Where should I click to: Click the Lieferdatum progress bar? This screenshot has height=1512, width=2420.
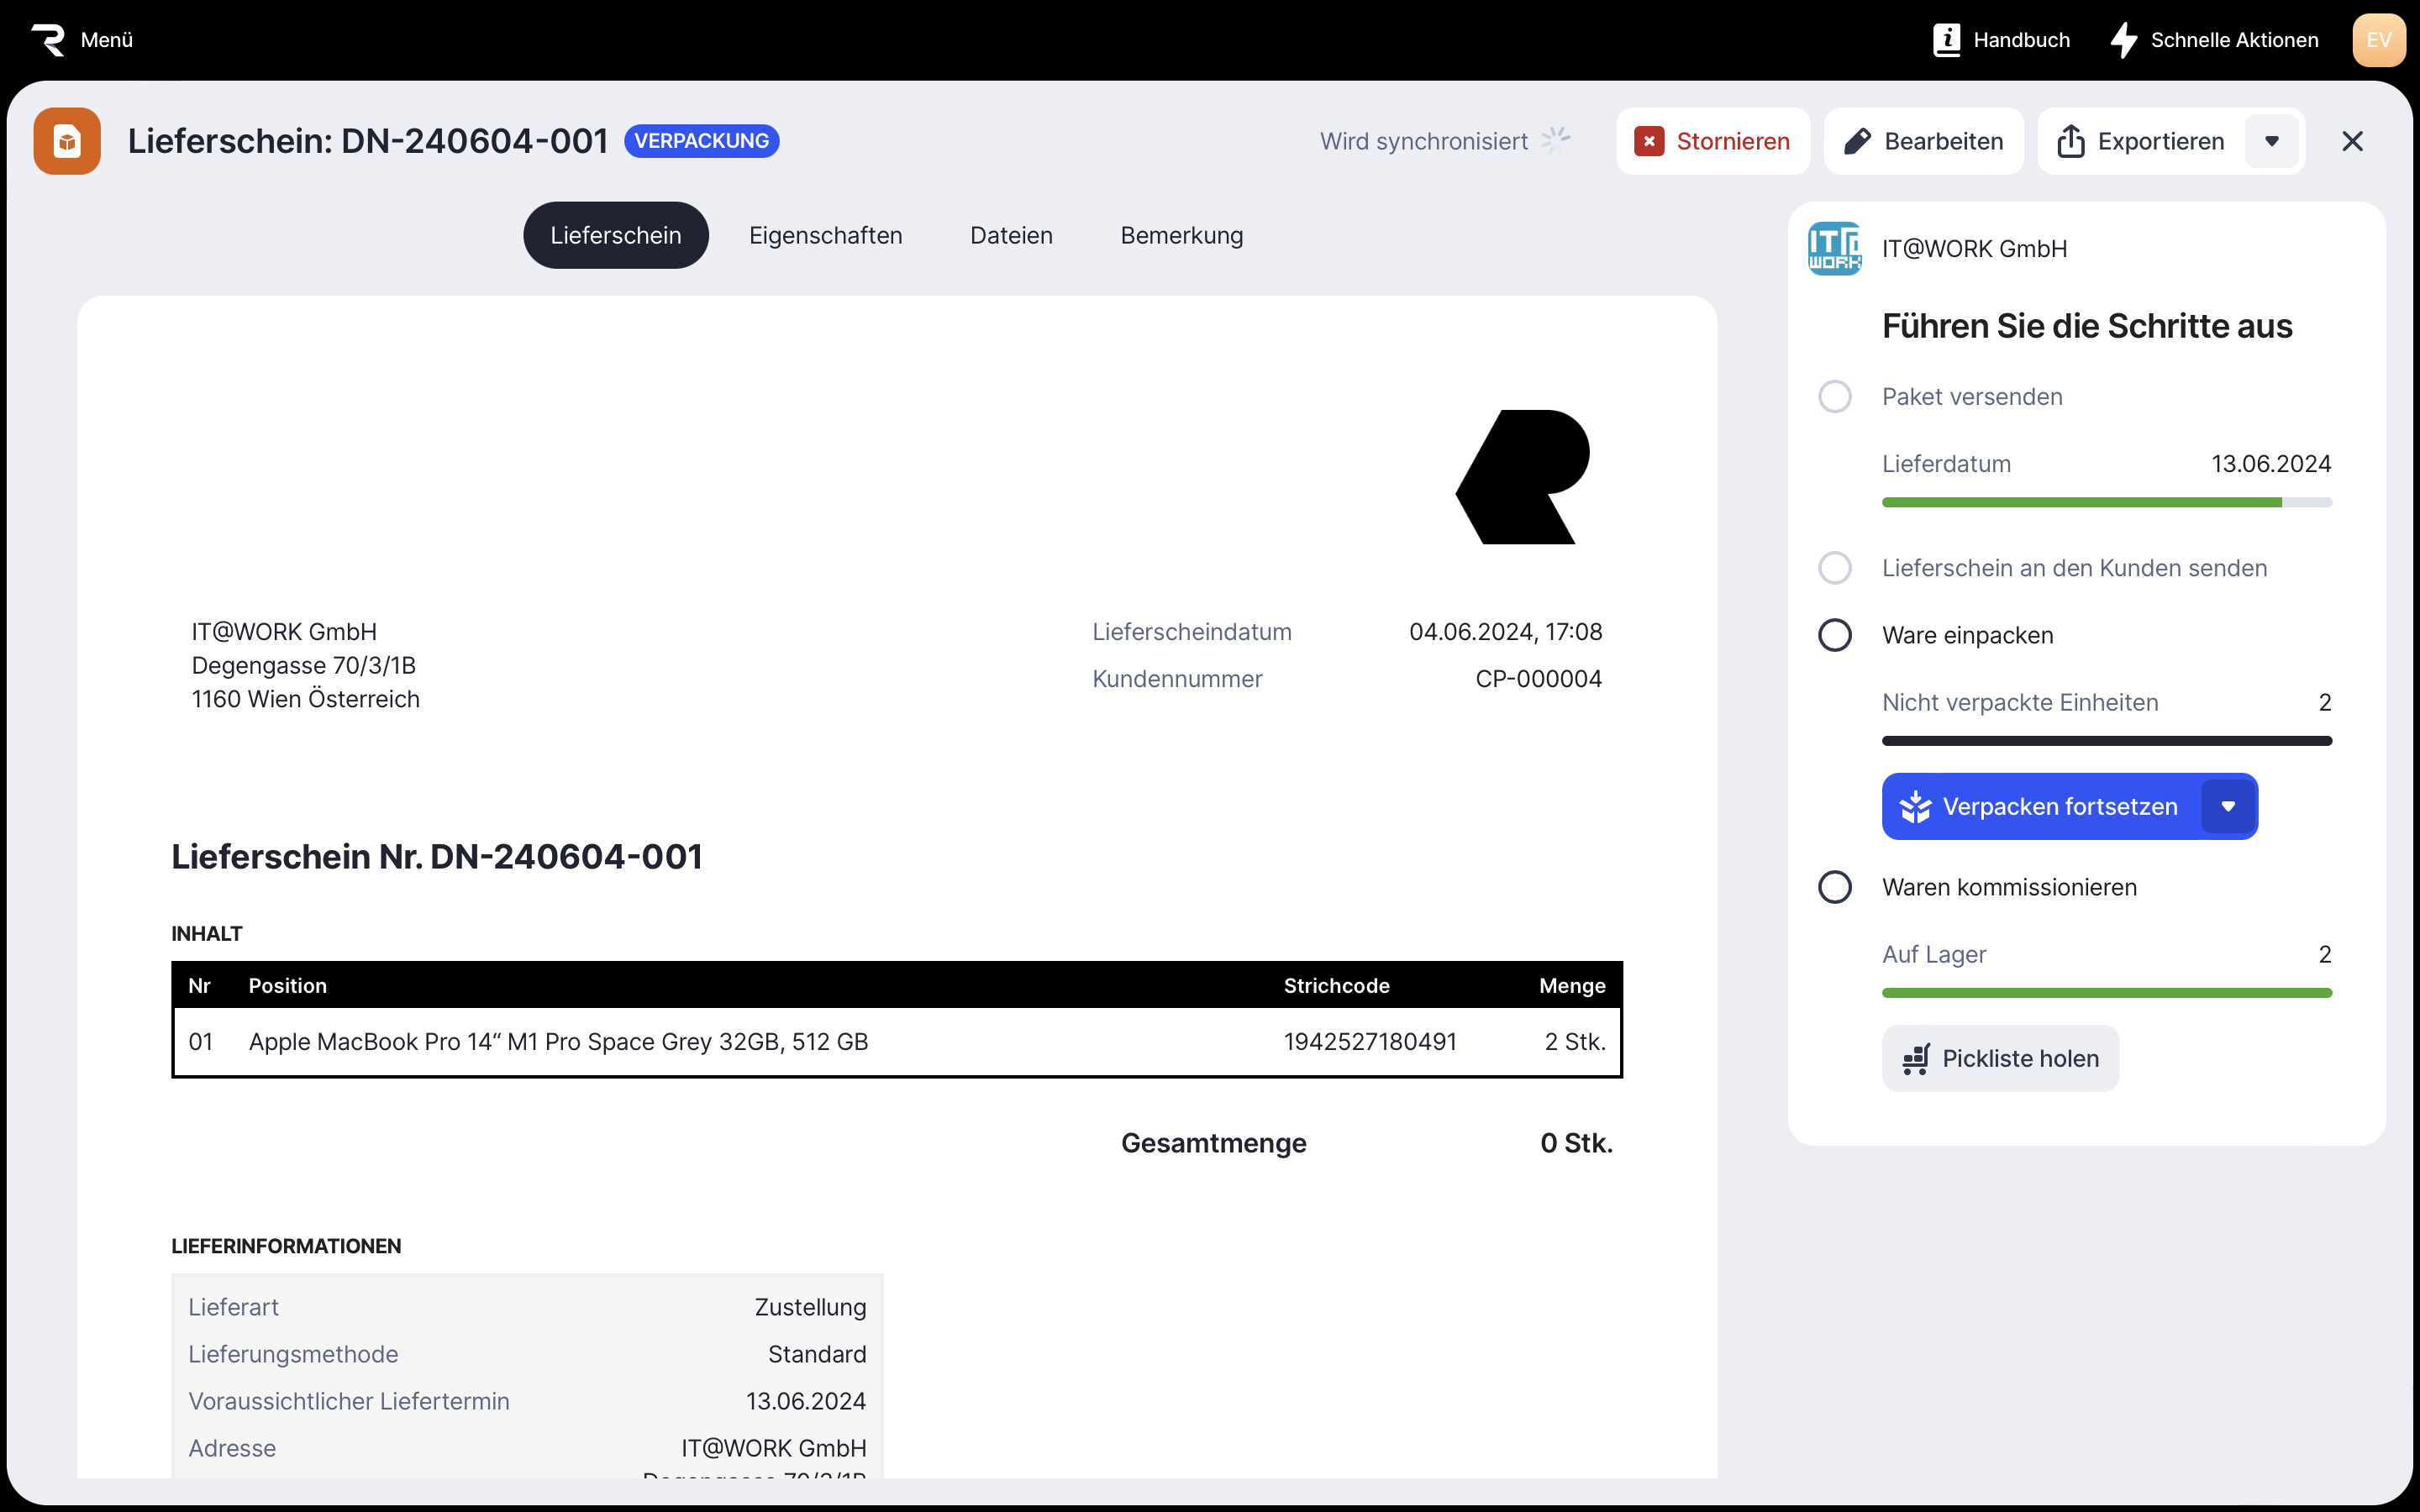(2106, 502)
